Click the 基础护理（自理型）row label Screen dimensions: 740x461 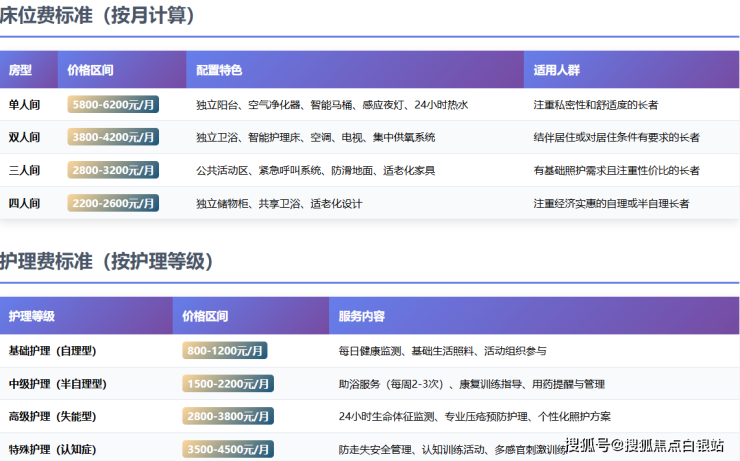pos(58,351)
